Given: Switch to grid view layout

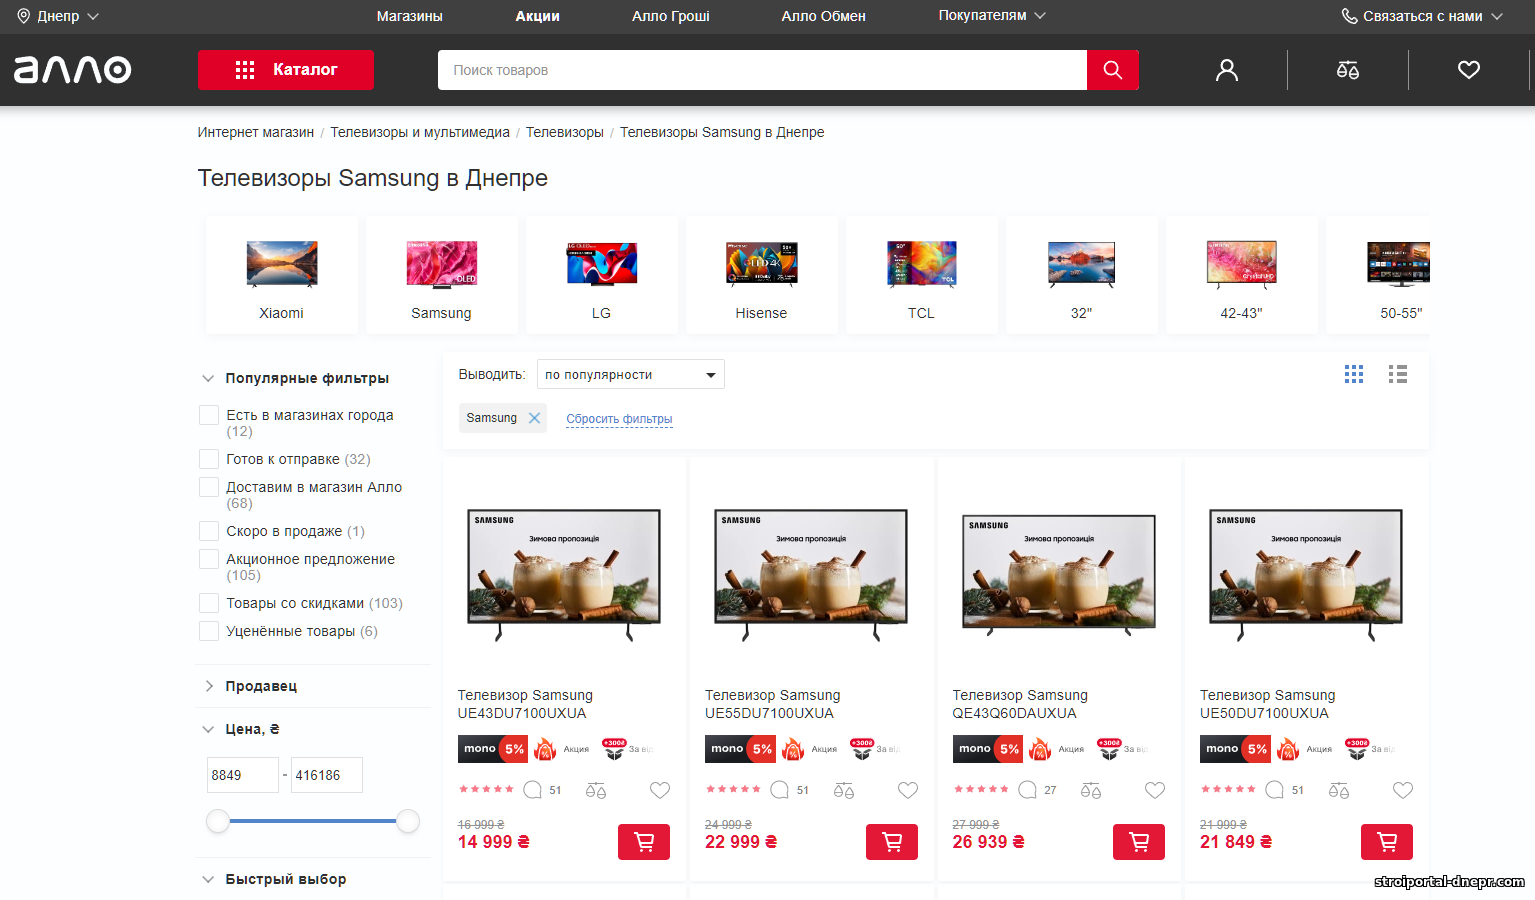Looking at the screenshot, I should pos(1353,374).
